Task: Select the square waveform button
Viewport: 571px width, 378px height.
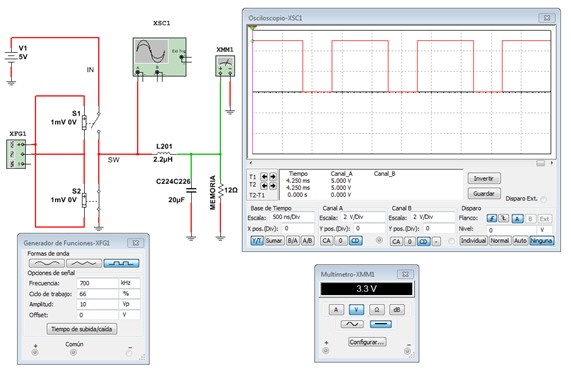Action: pos(121,263)
